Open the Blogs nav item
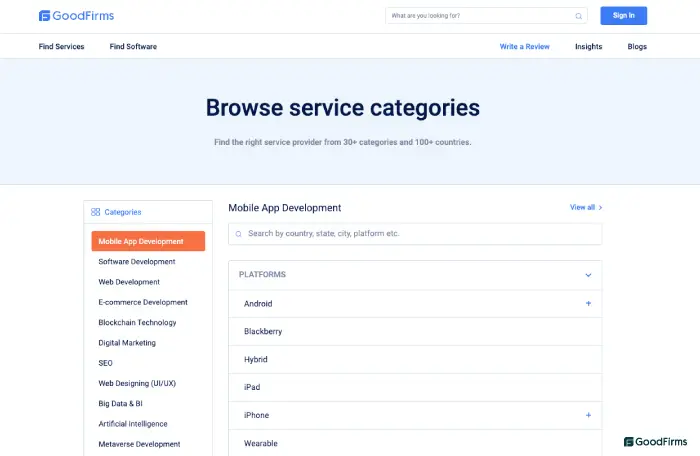This screenshot has height=456, width=700. [x=637, y=46]
